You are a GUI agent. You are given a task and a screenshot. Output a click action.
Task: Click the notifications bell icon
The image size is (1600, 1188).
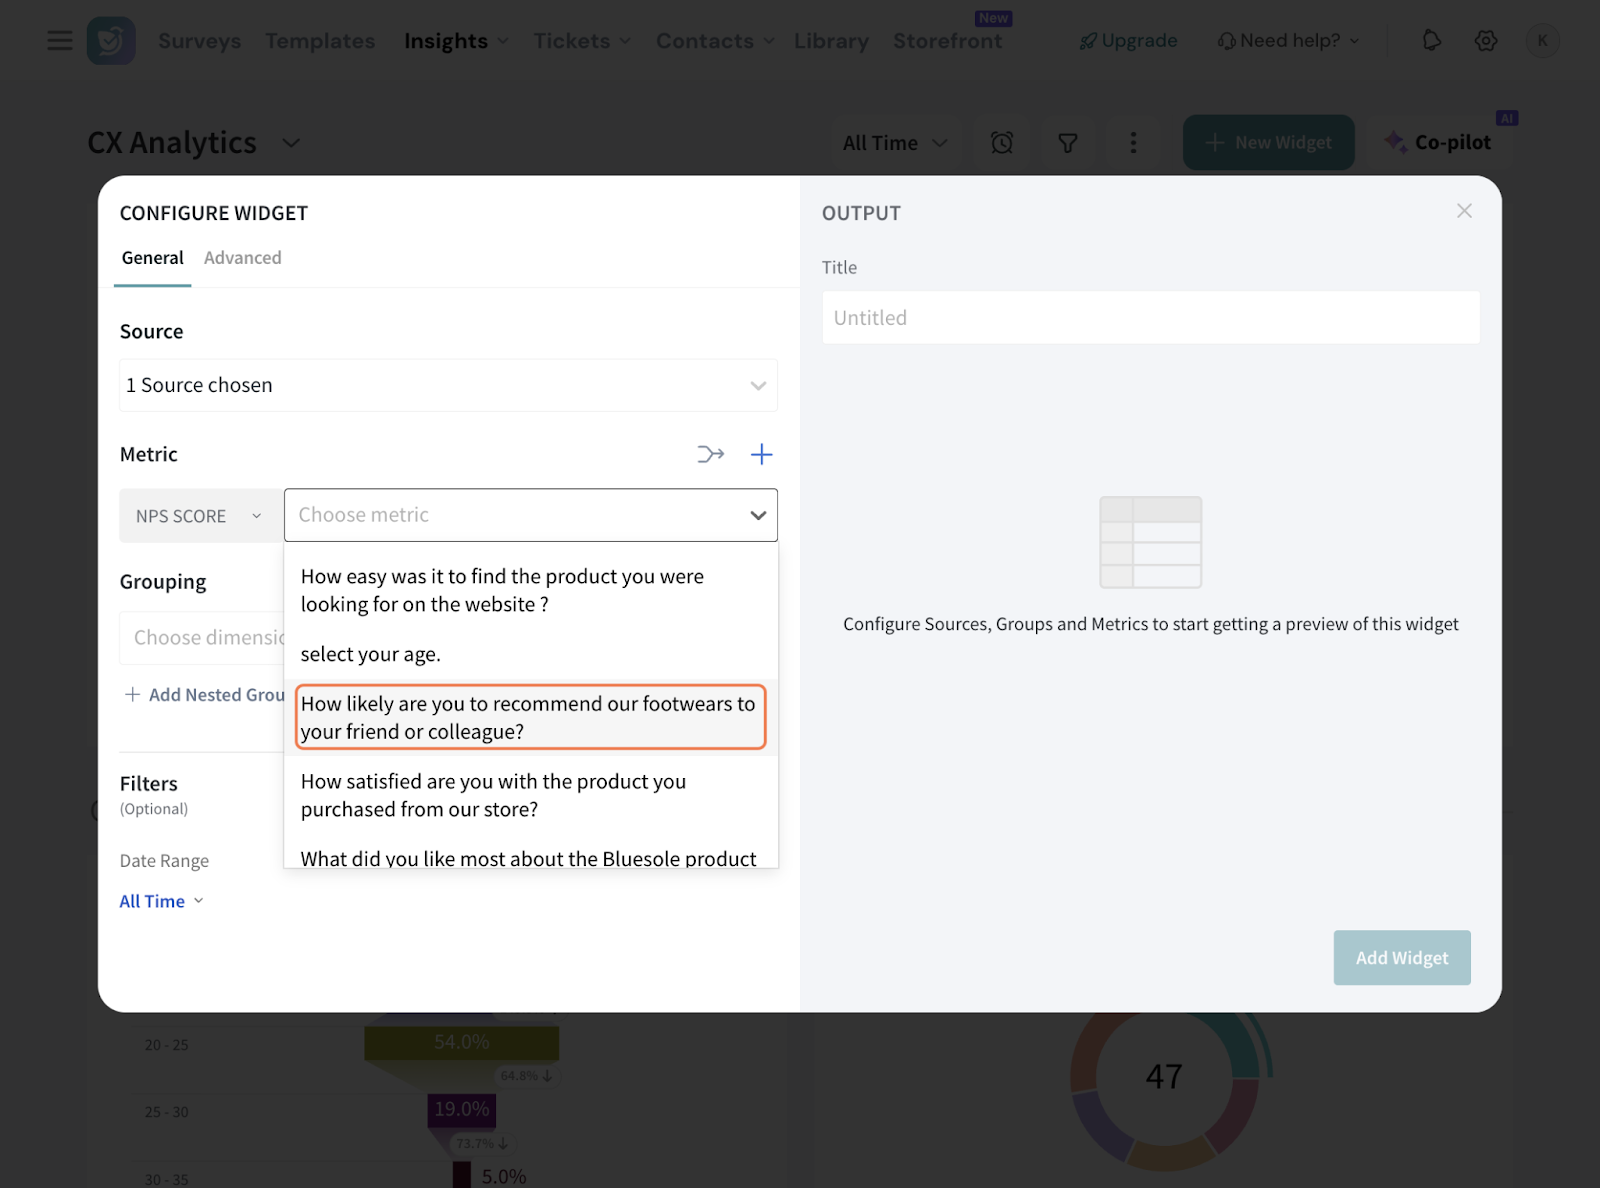[1431, 41]
